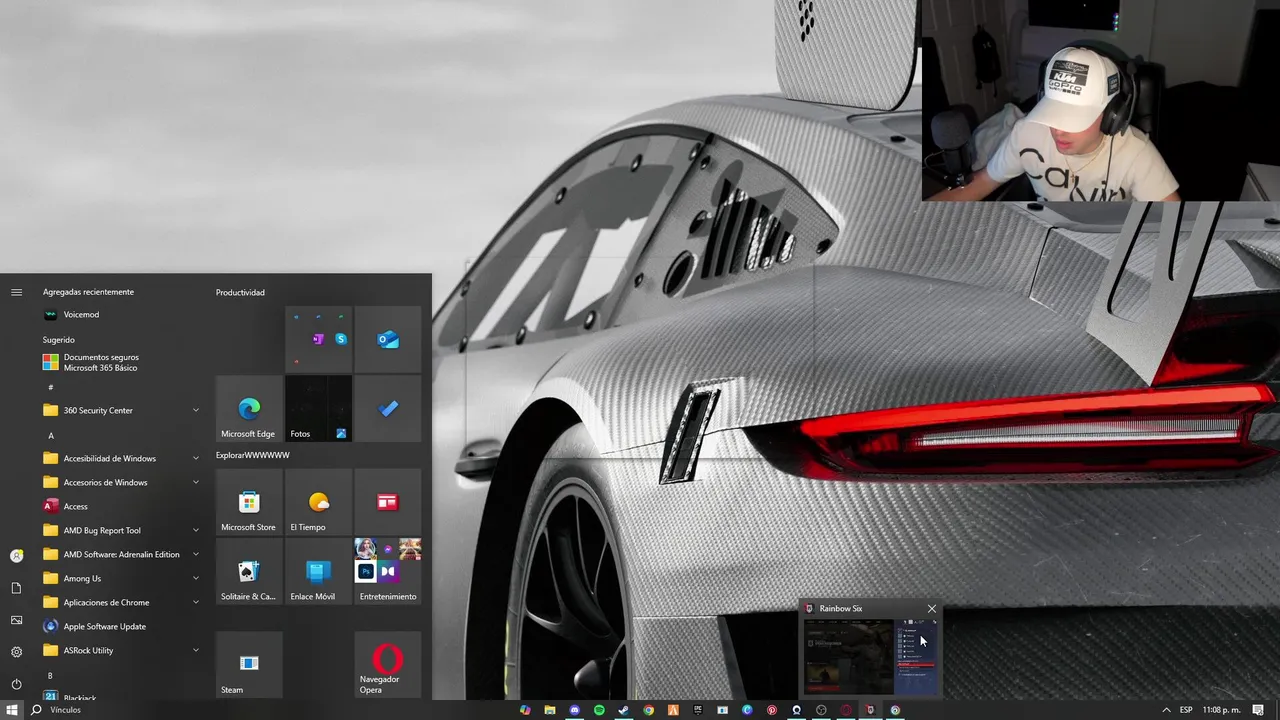Open the Enlace Móvil tile
Viewport: 1280px width, 720px height.
coord(318,571)
